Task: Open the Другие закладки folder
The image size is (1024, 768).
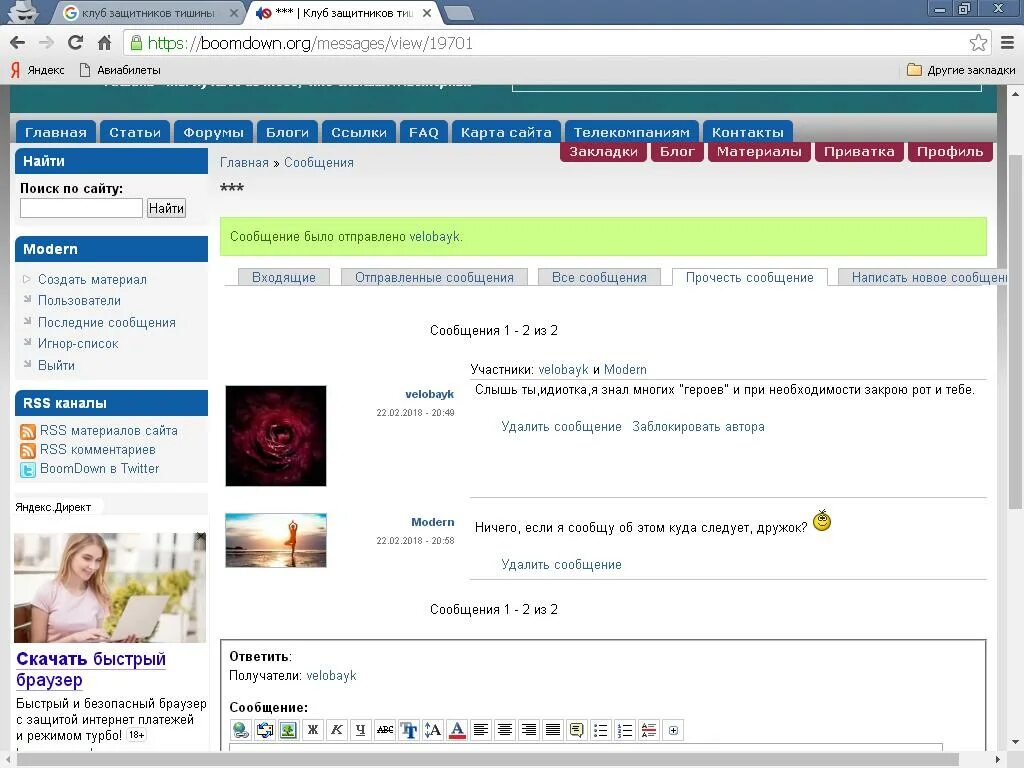Action: tap(961, 70)
